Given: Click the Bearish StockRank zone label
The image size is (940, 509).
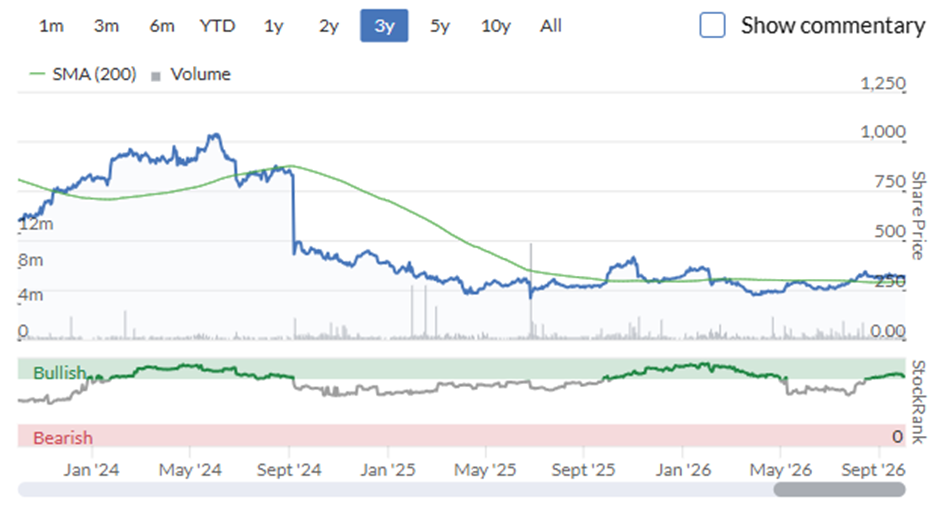Looking at the screenshot, I should click(62, 438).
